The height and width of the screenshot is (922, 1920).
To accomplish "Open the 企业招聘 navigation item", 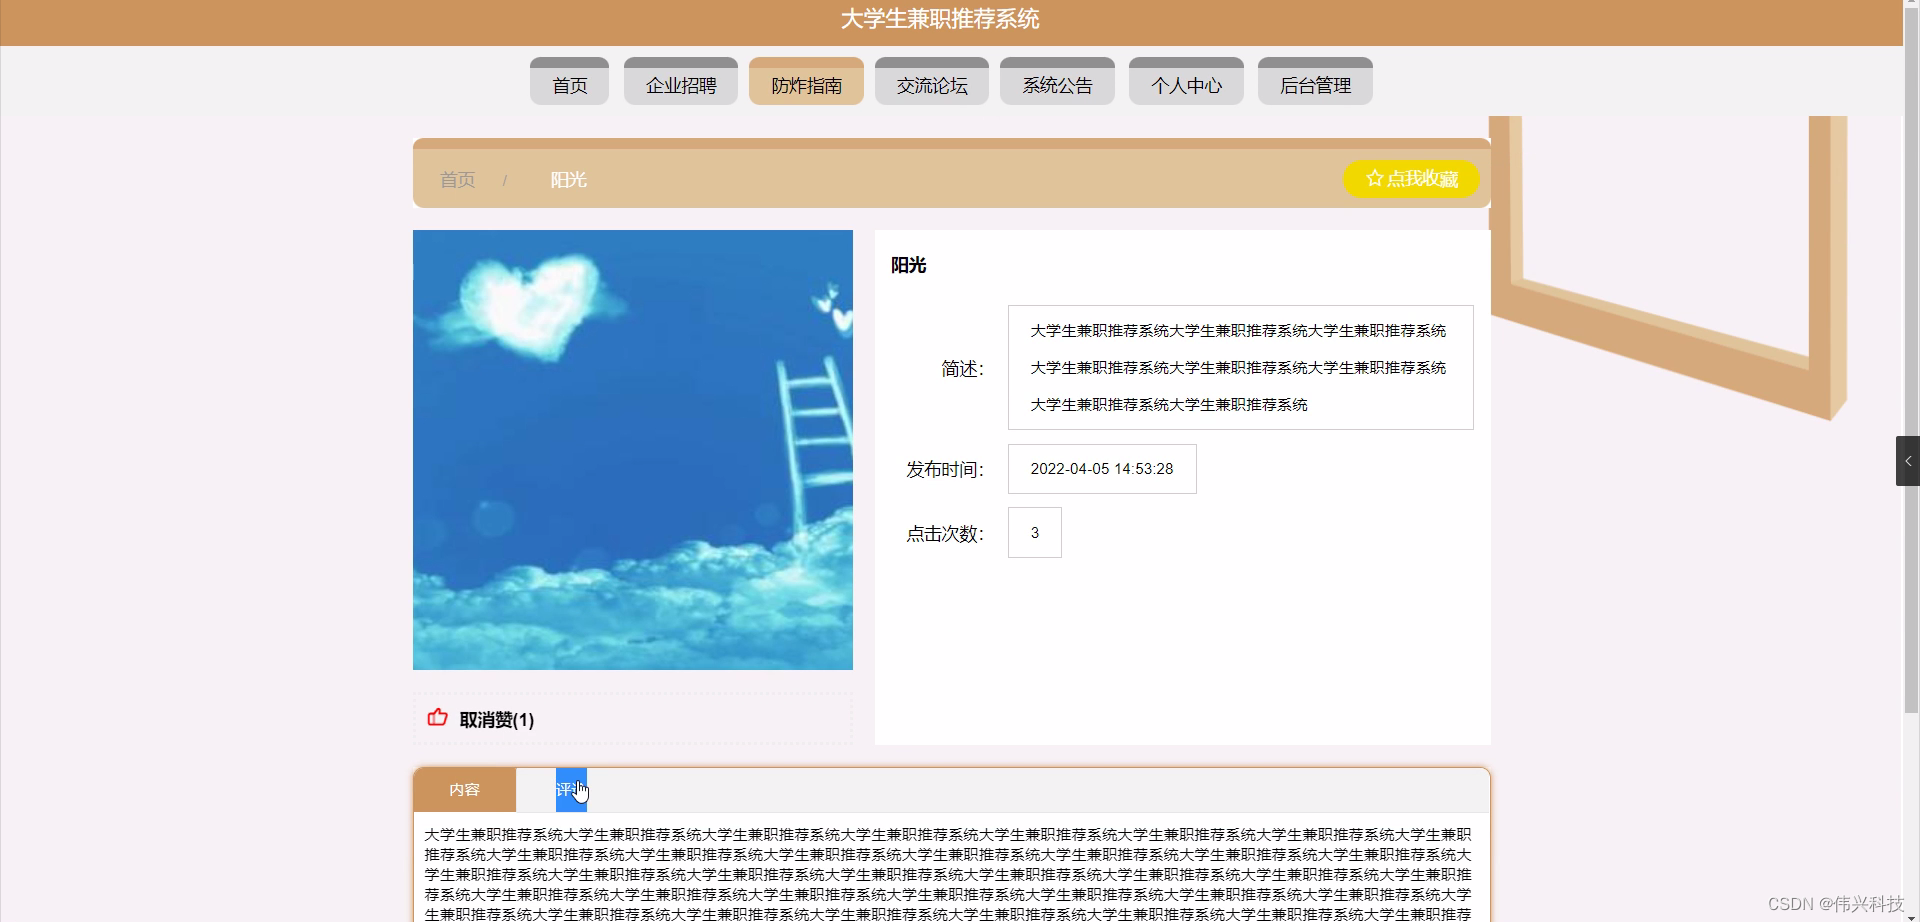I will [680, 84].
